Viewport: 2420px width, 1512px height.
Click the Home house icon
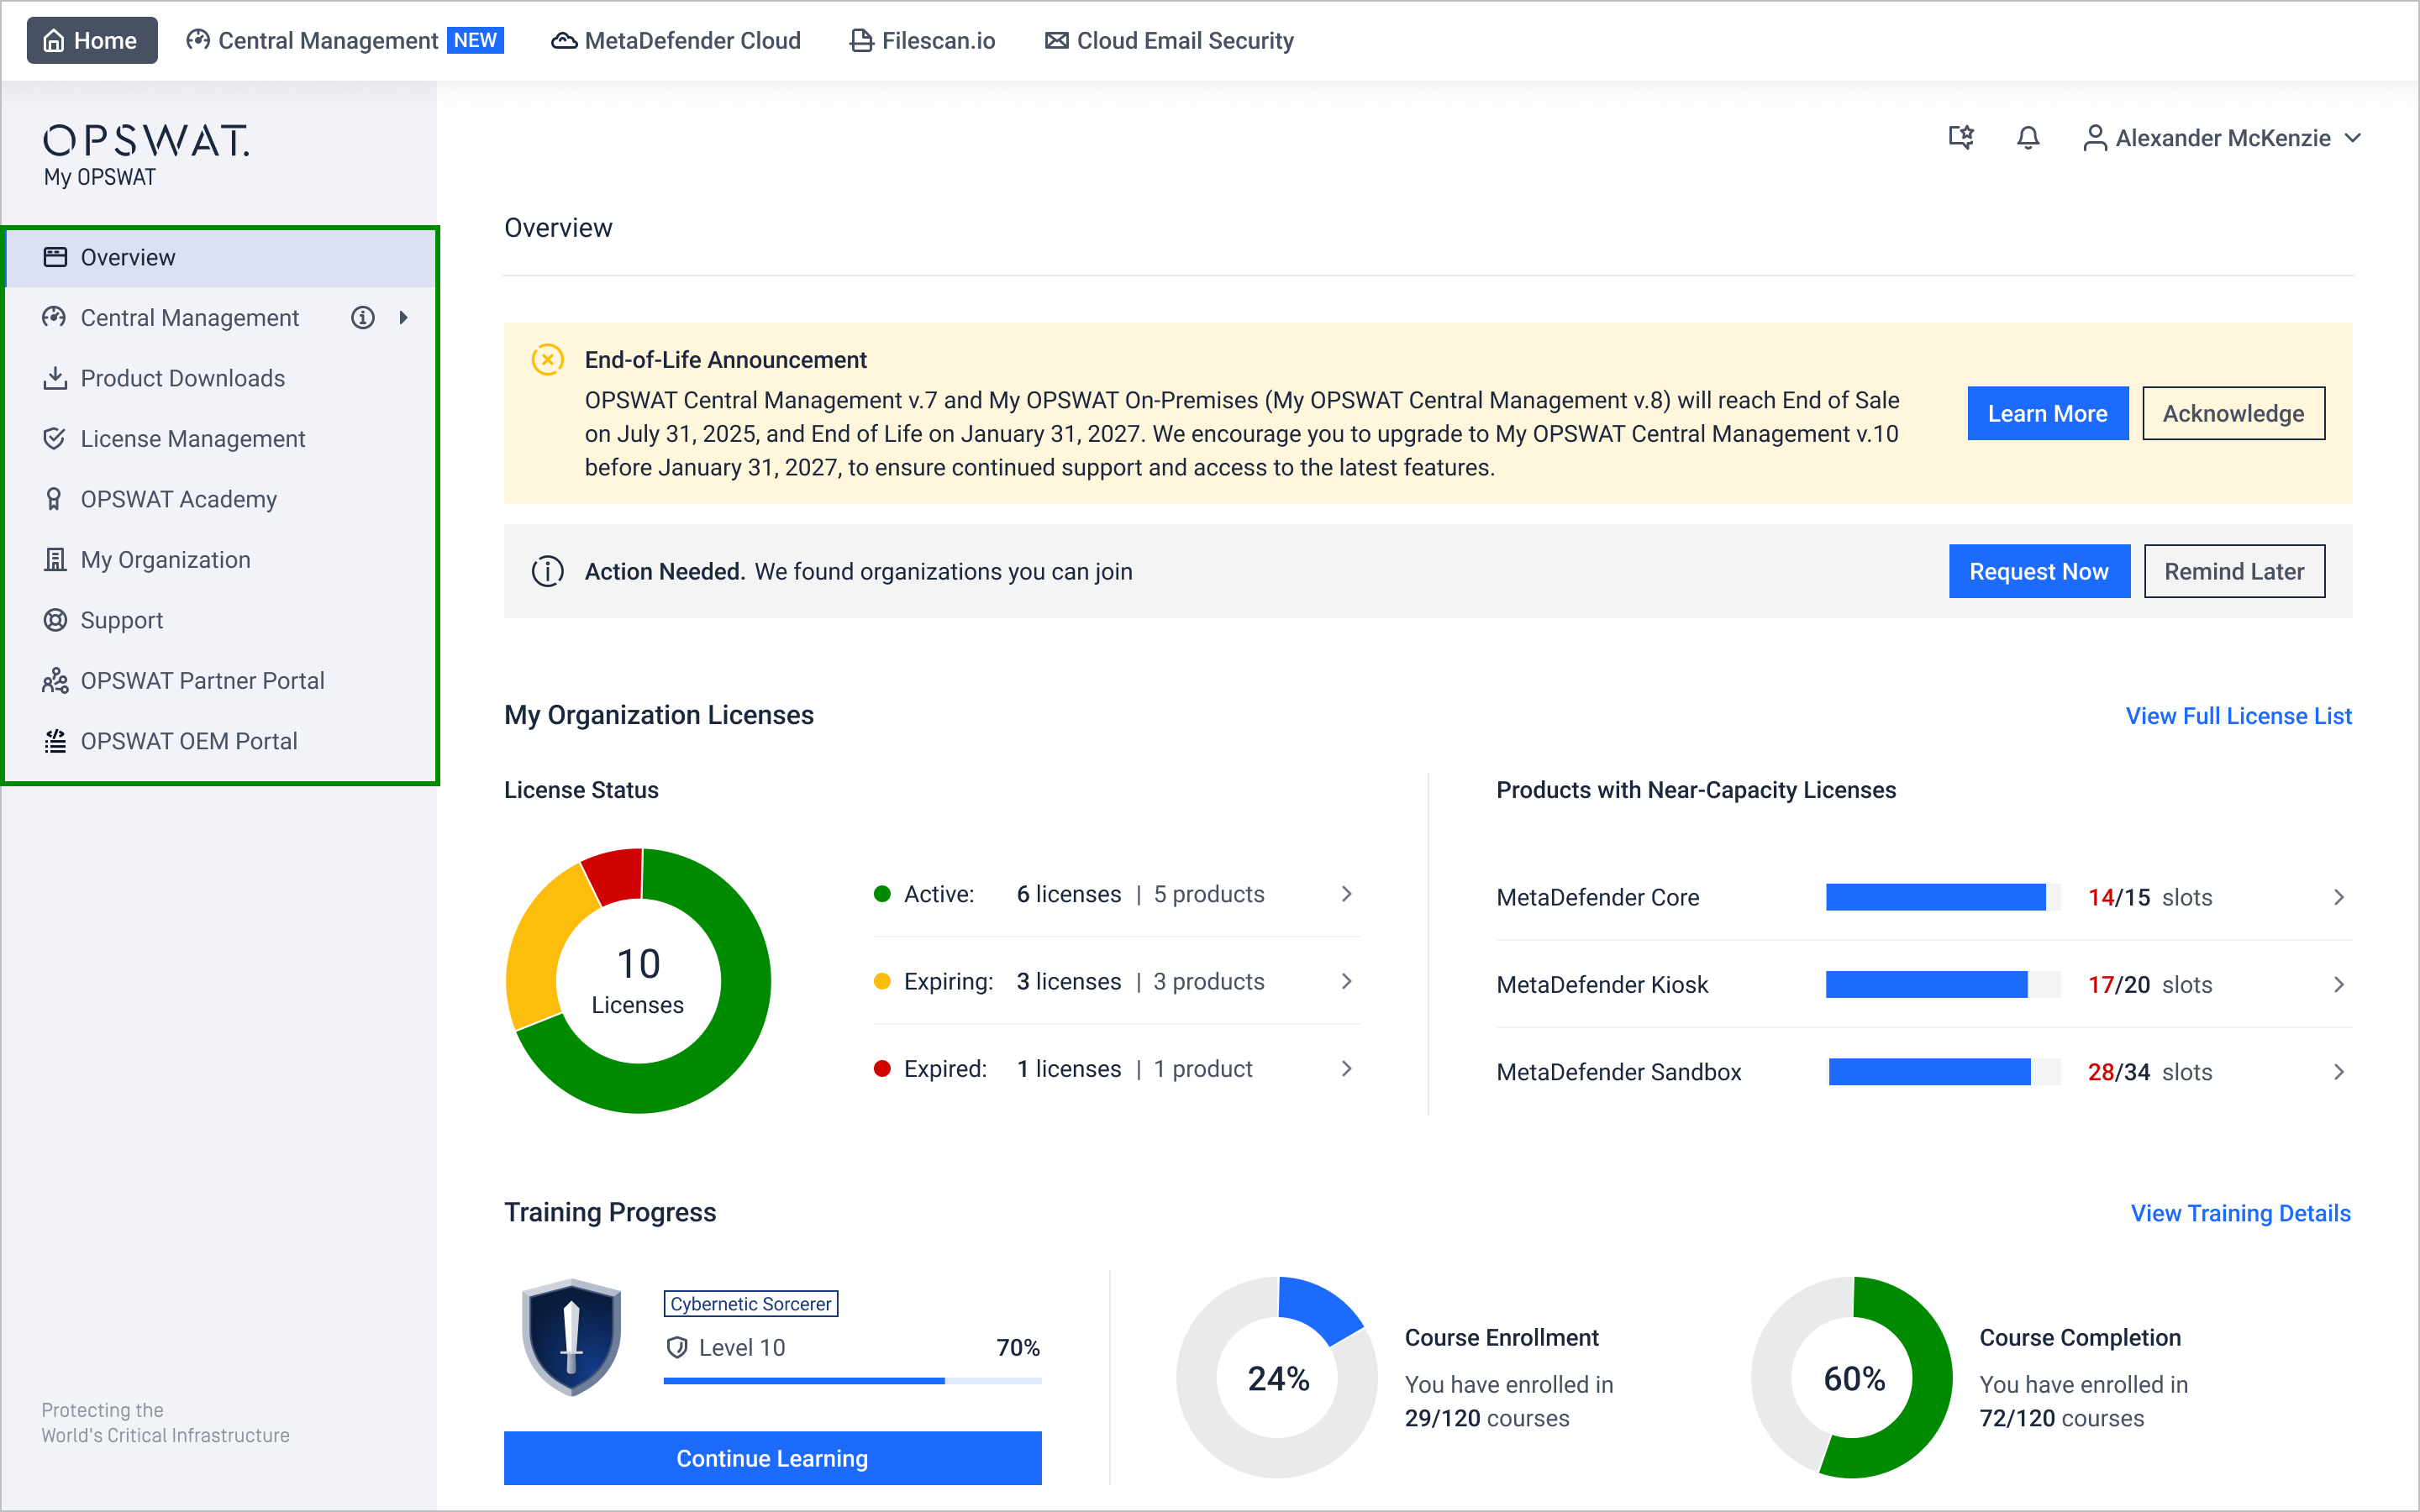(x=54, y=41)
